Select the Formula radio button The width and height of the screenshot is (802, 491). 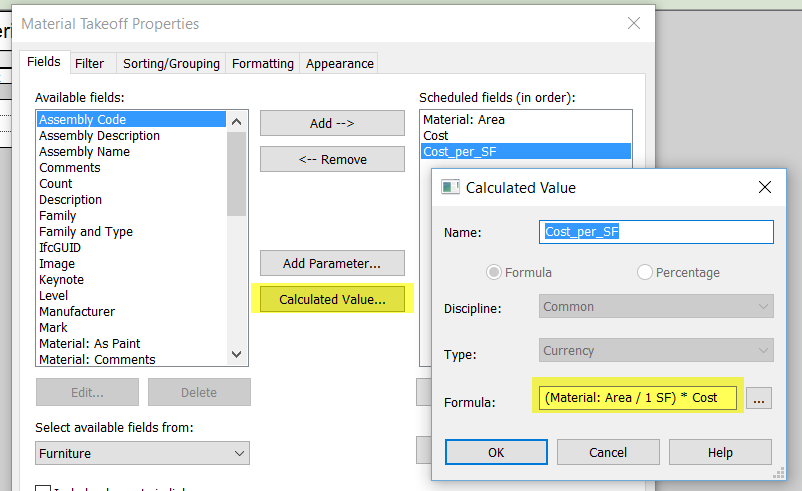click(494, 272)
